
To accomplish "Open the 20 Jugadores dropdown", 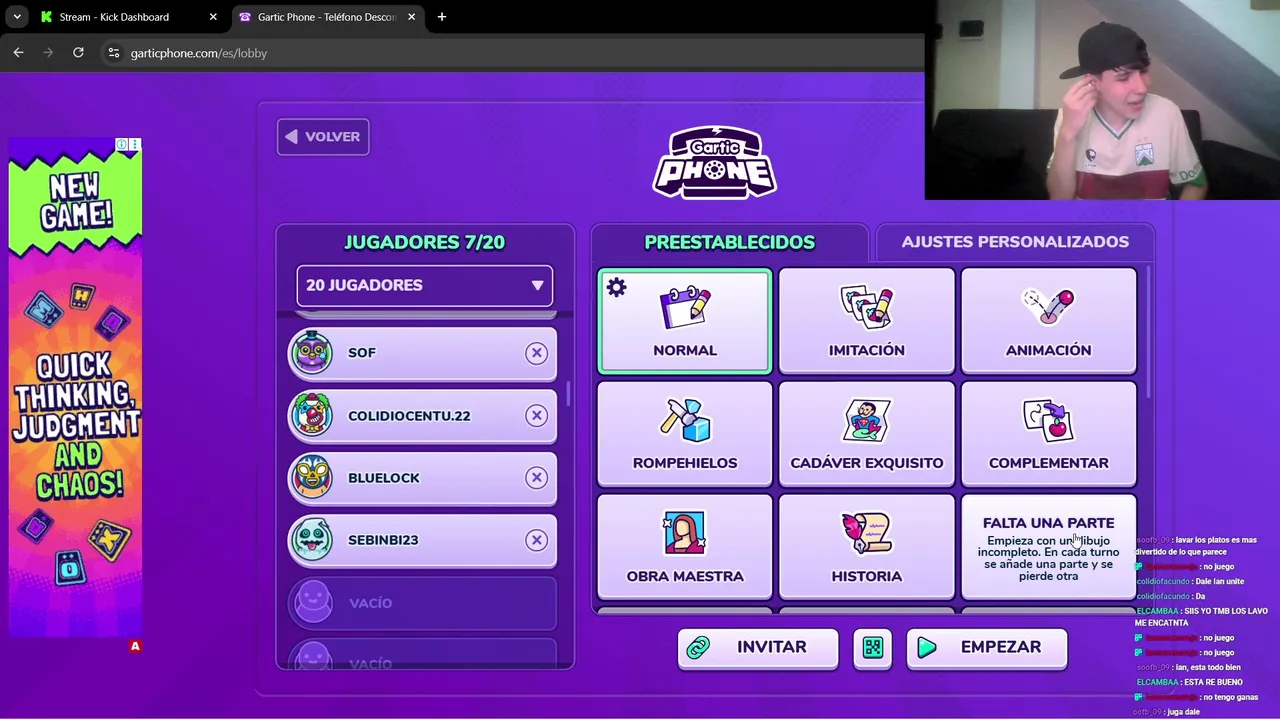I will coord(424,285).
